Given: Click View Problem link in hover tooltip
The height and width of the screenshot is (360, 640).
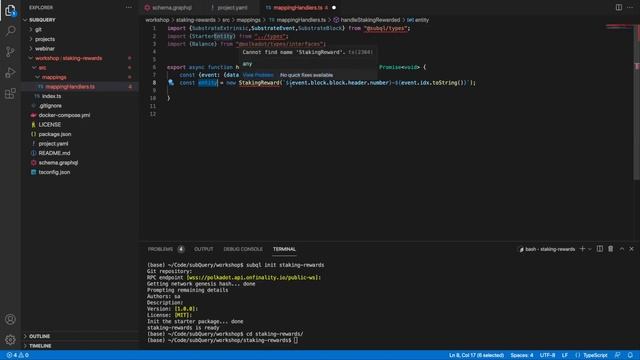Looking at the screenshot, I should tap(258, 75).
